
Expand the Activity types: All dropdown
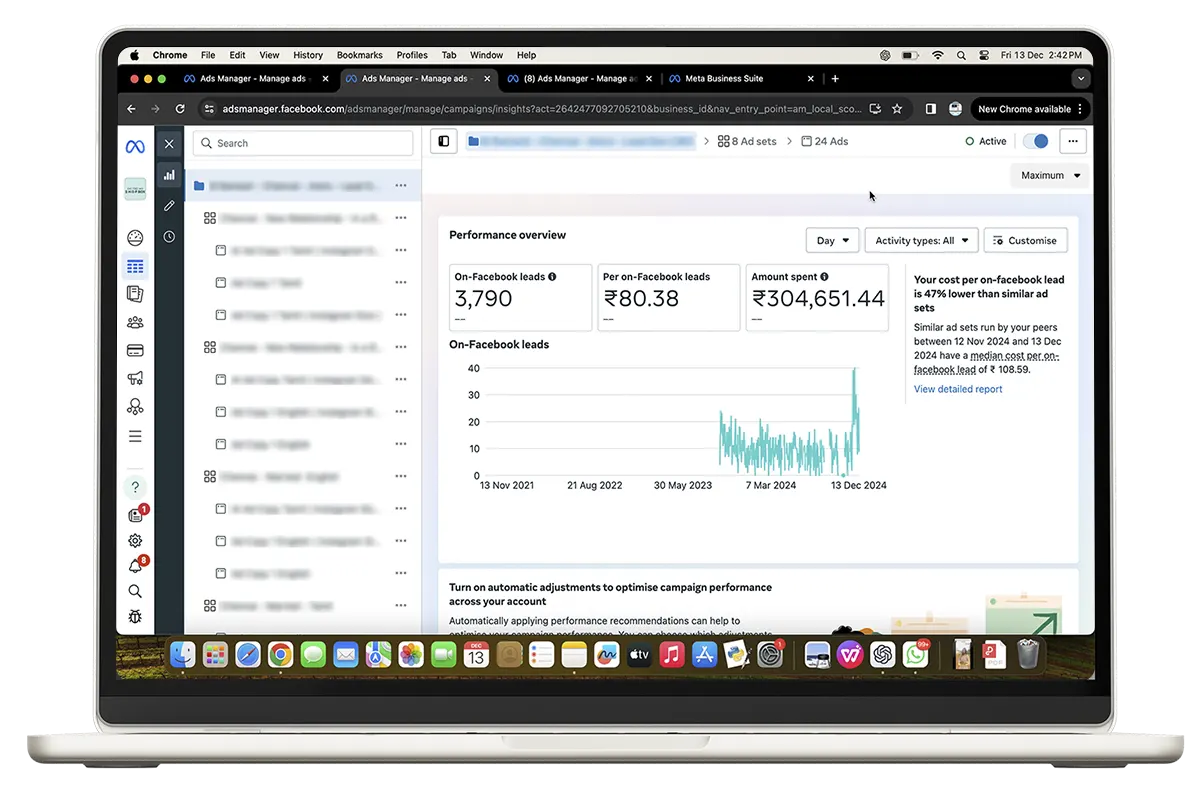coord(921,241)
